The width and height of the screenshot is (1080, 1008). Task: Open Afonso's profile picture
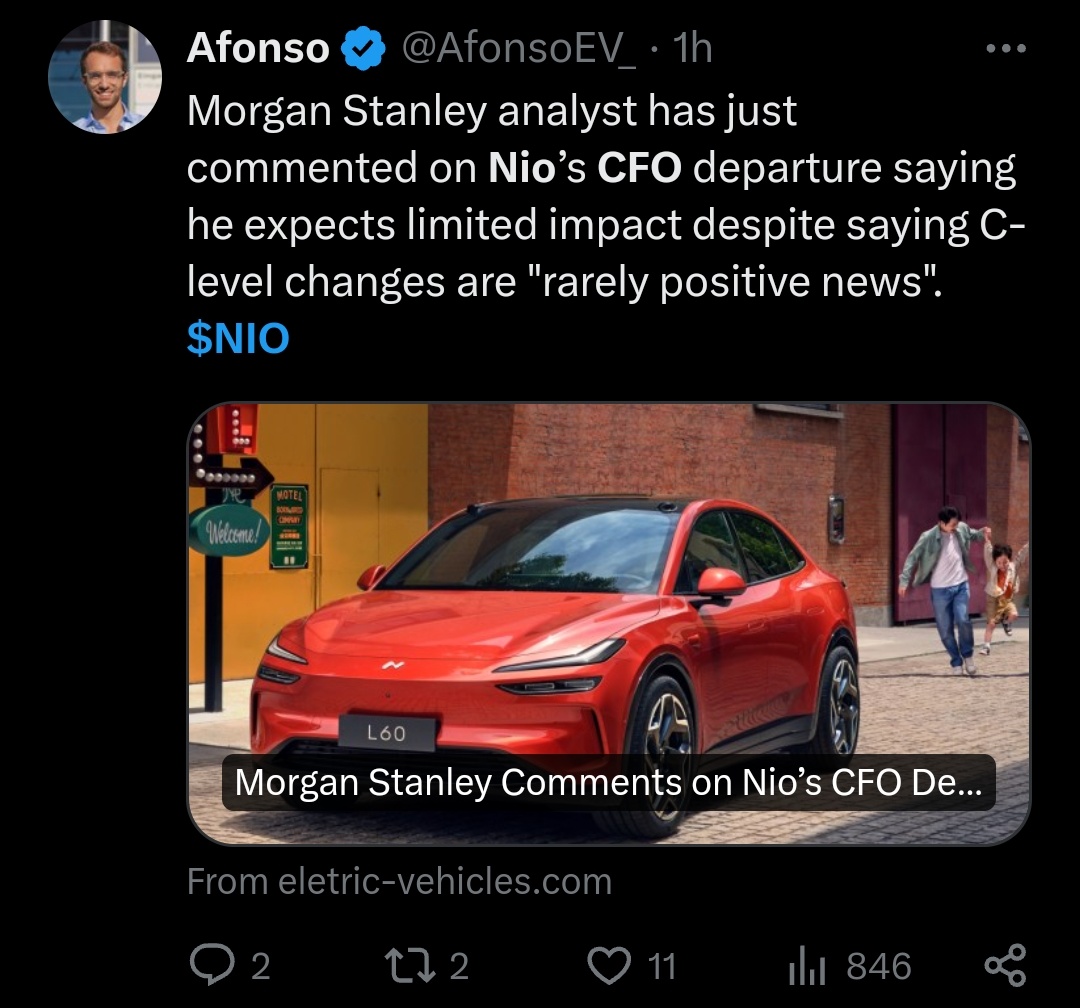click(x=105, y=76)
